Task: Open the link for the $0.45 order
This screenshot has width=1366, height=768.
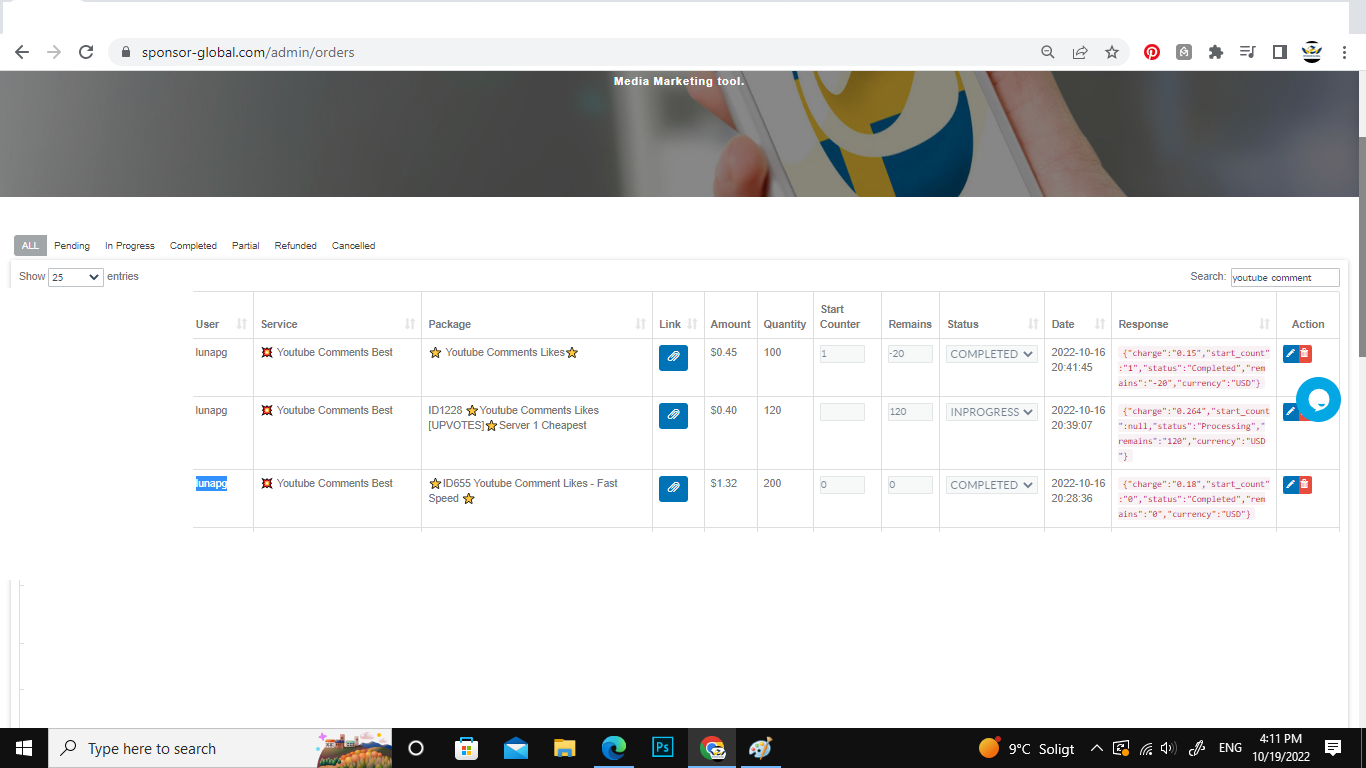Action: (673, 357)
